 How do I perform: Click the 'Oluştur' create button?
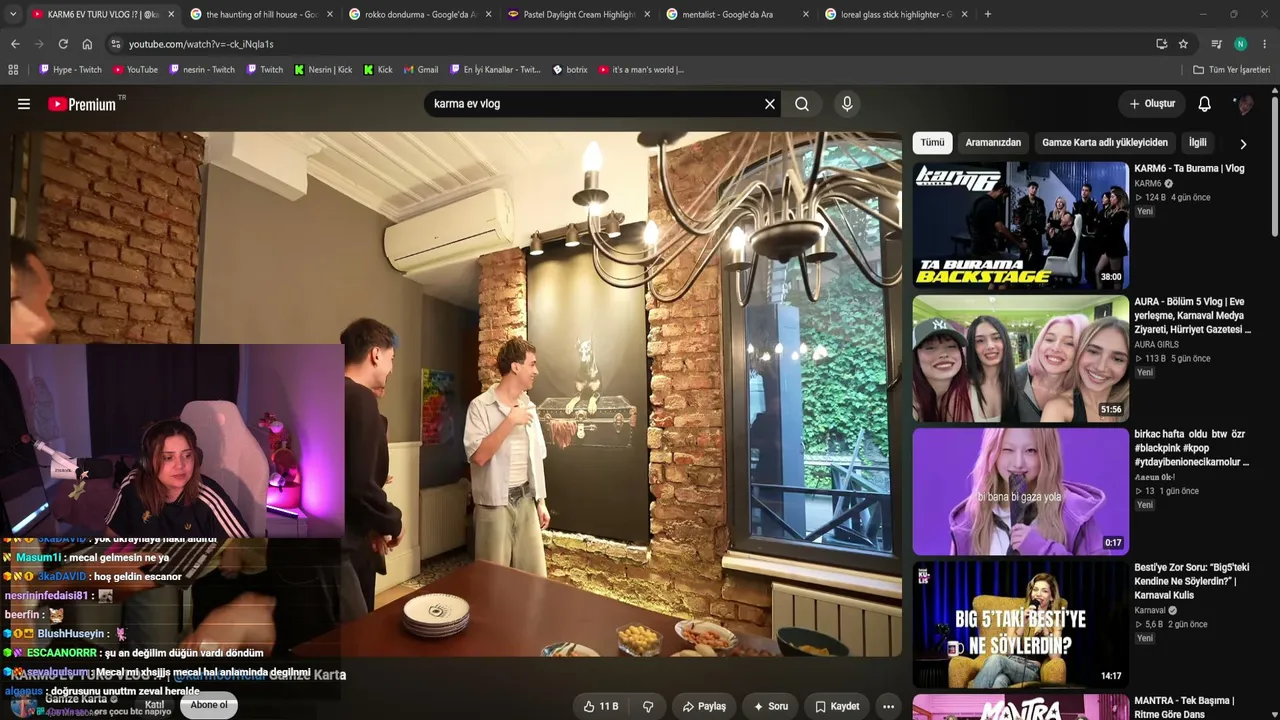(1152, 104)
